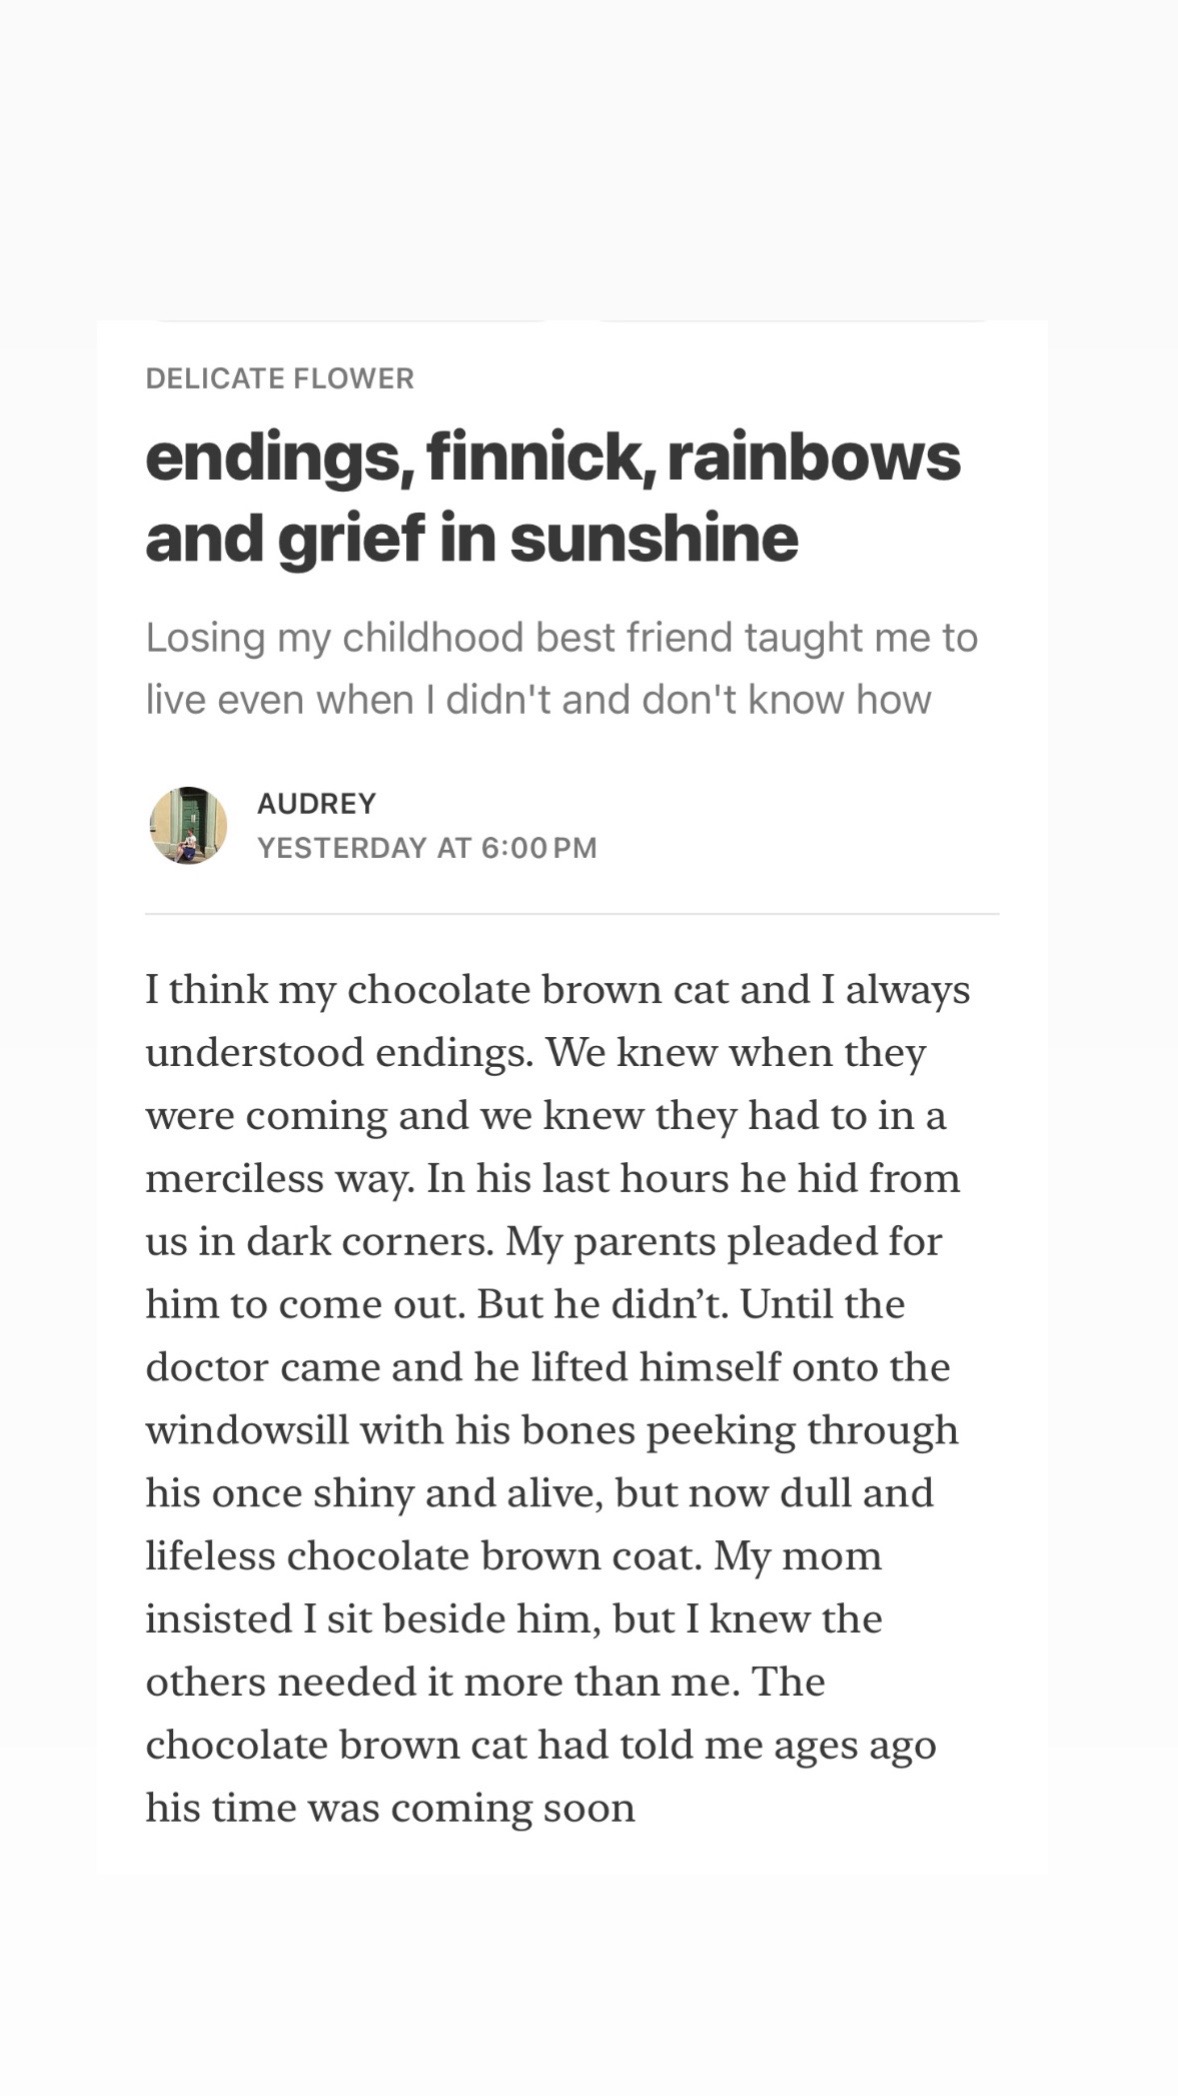Viewport: 1178px width, 2096px height.
Task: Click title line 'and grief in sunshine'
Action: click(x=472, y=538)
